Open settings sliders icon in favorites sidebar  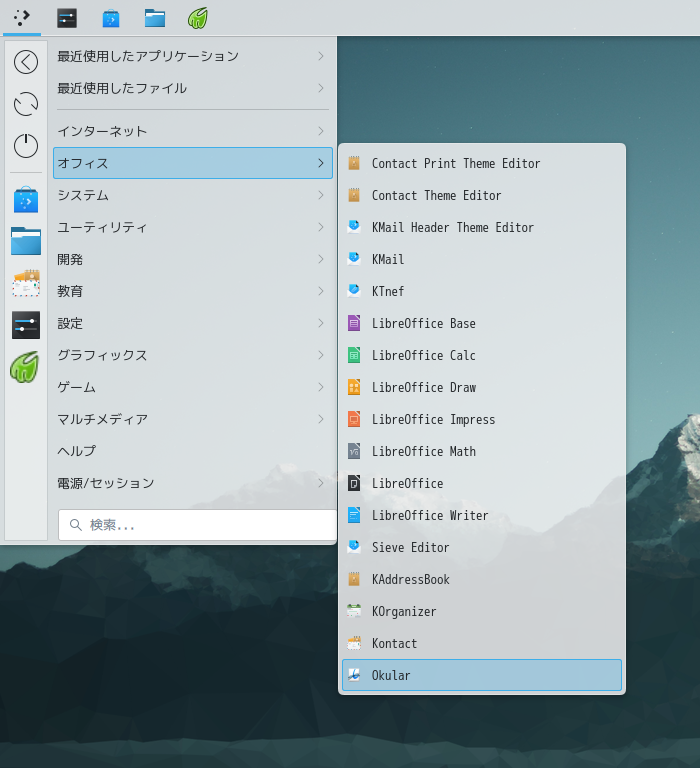[26, 325]
